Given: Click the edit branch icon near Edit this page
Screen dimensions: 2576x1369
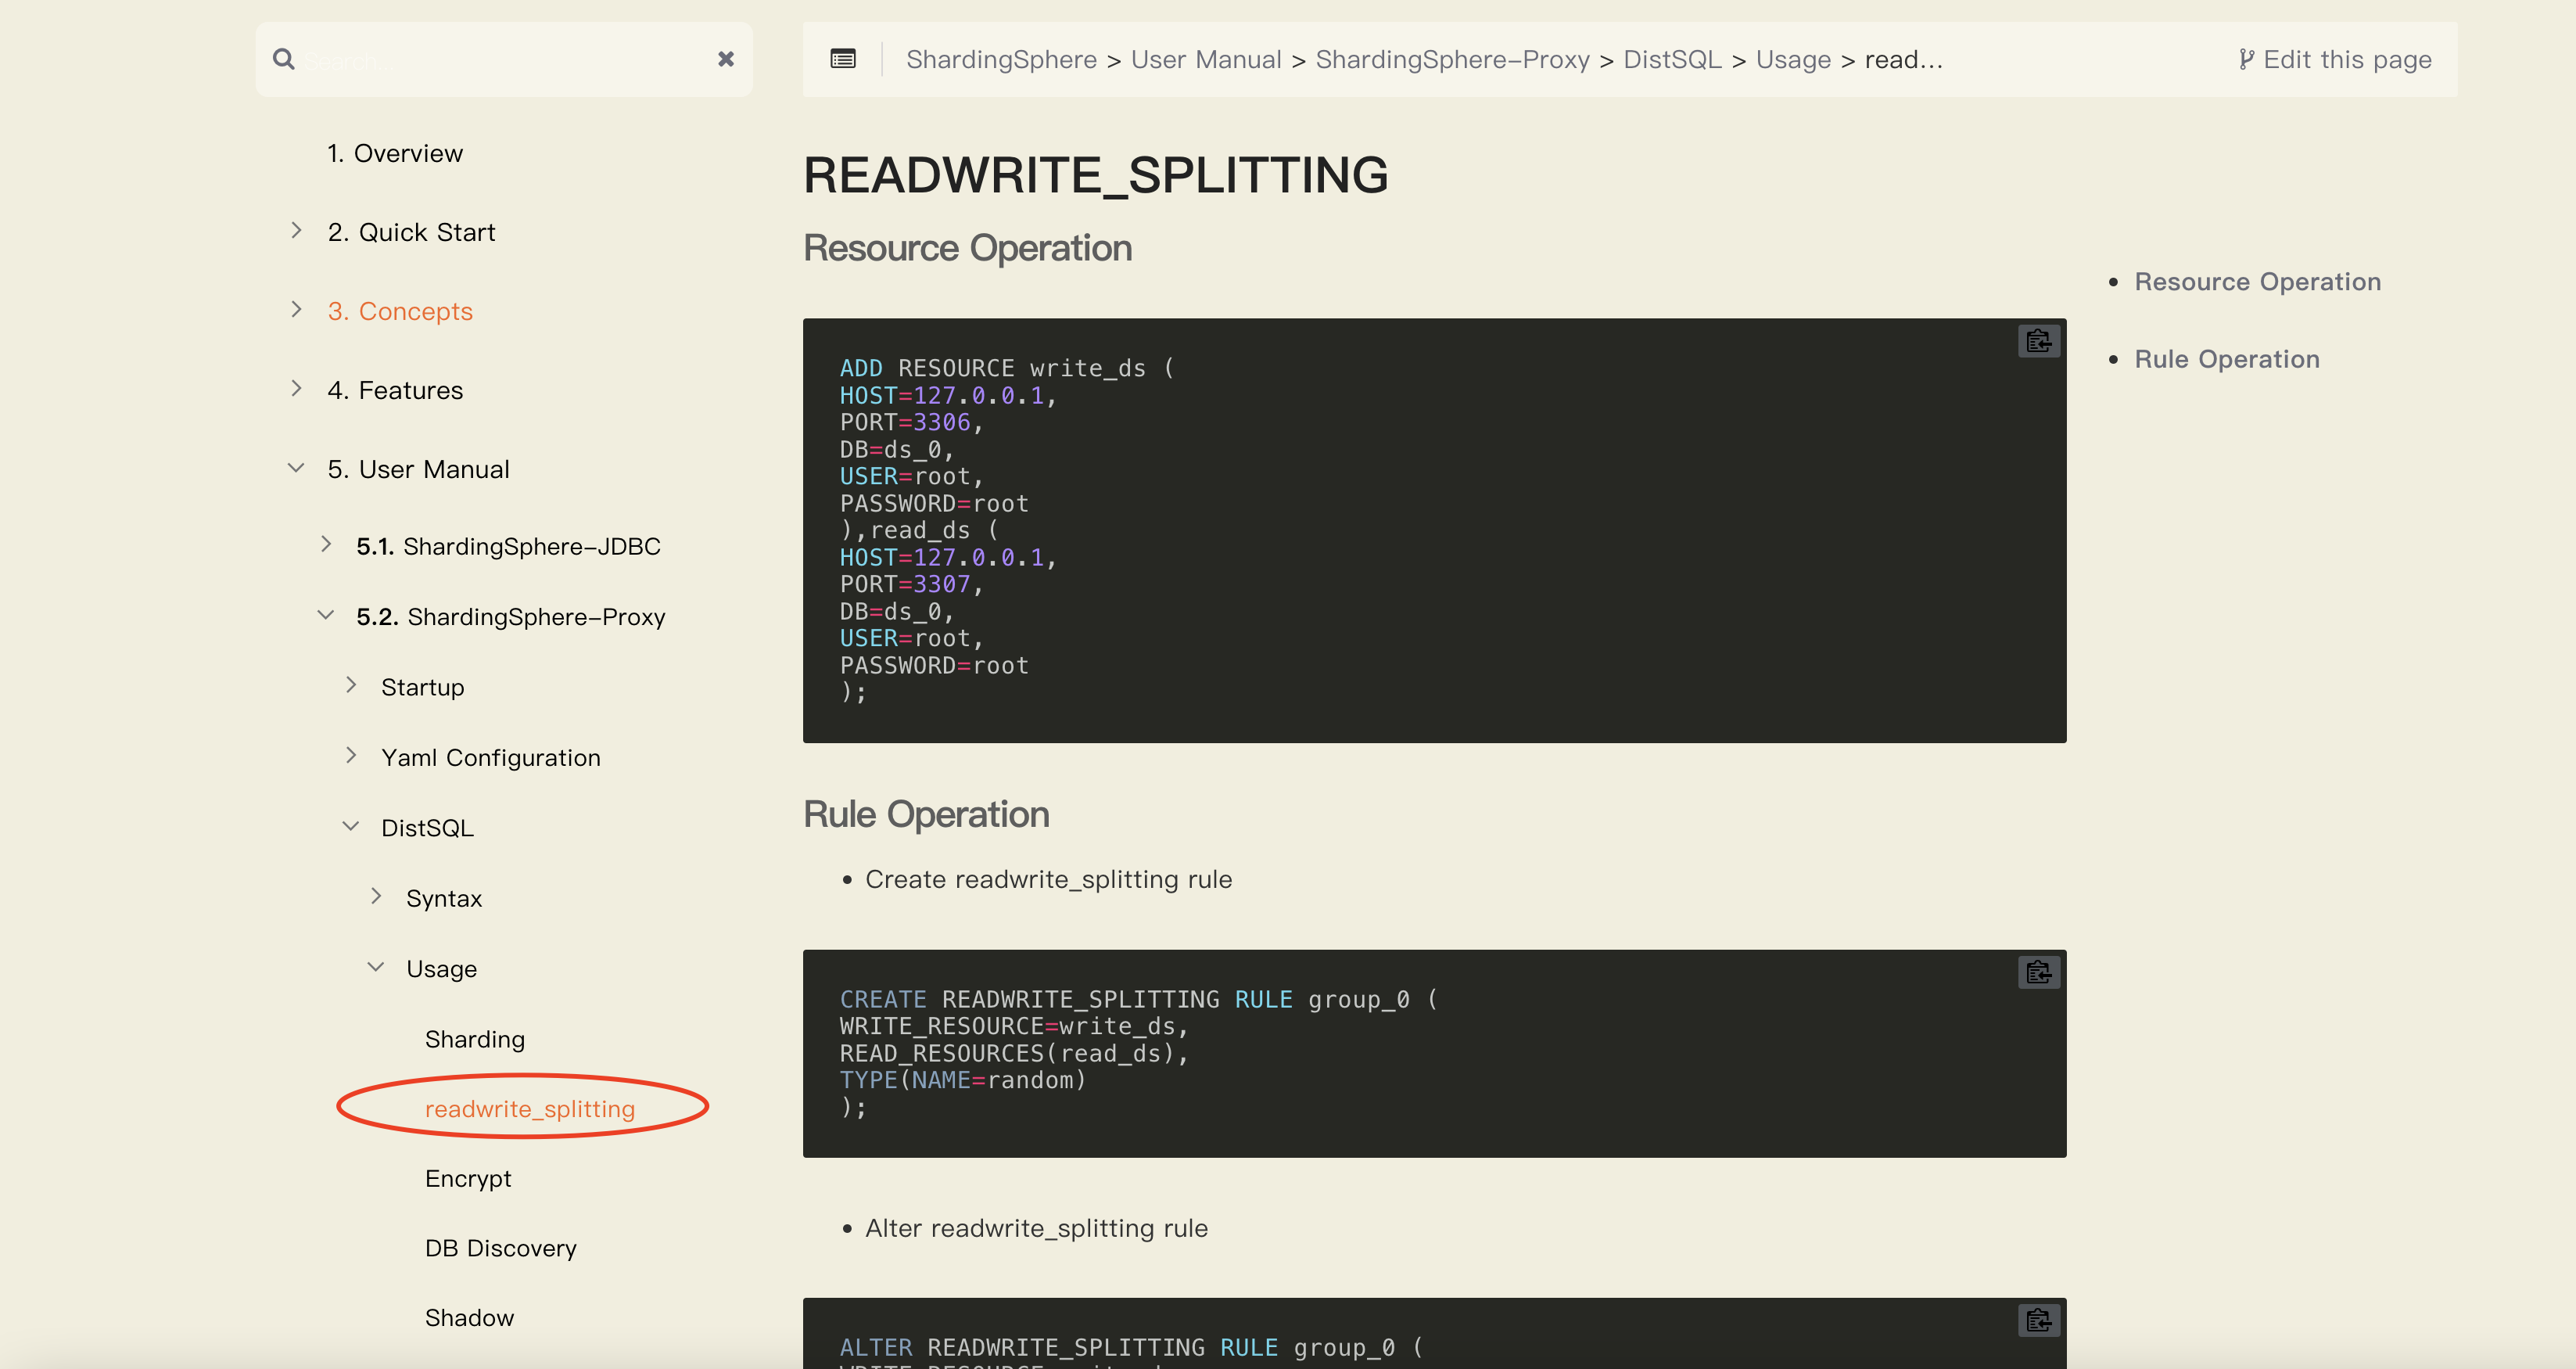Looking at the screenshot, I should click(x=2247, y=59).
